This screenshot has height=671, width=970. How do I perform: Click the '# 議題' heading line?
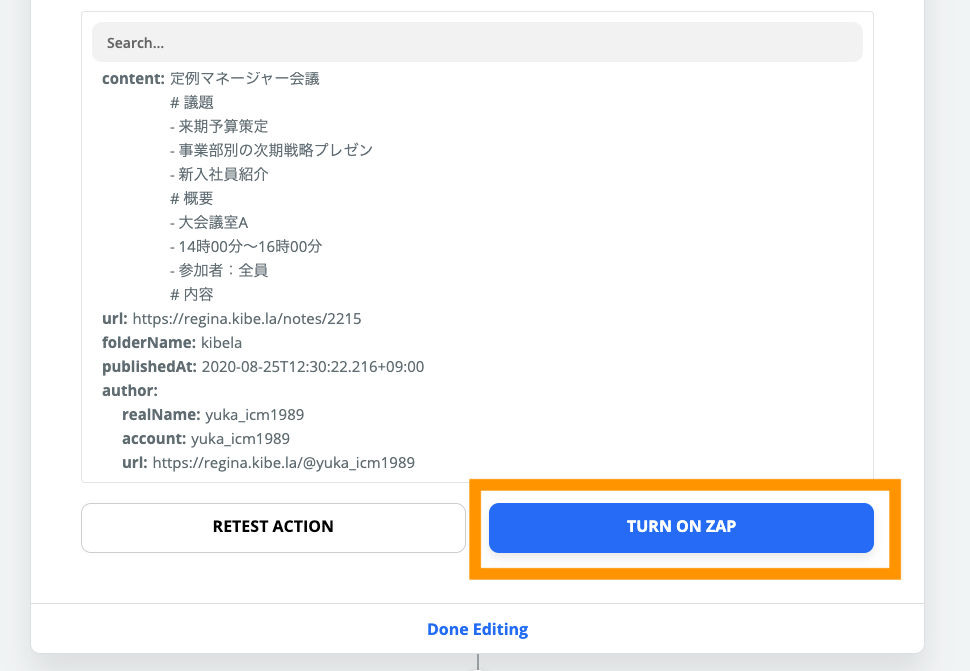(192, 102)
